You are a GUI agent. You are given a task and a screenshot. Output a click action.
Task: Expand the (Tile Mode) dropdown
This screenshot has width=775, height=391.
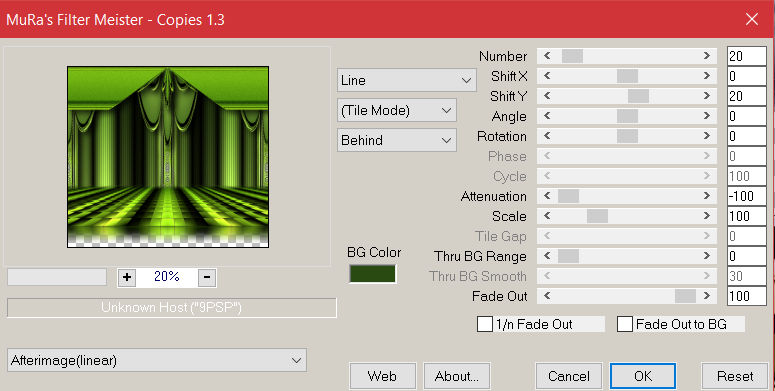point(397,110)
